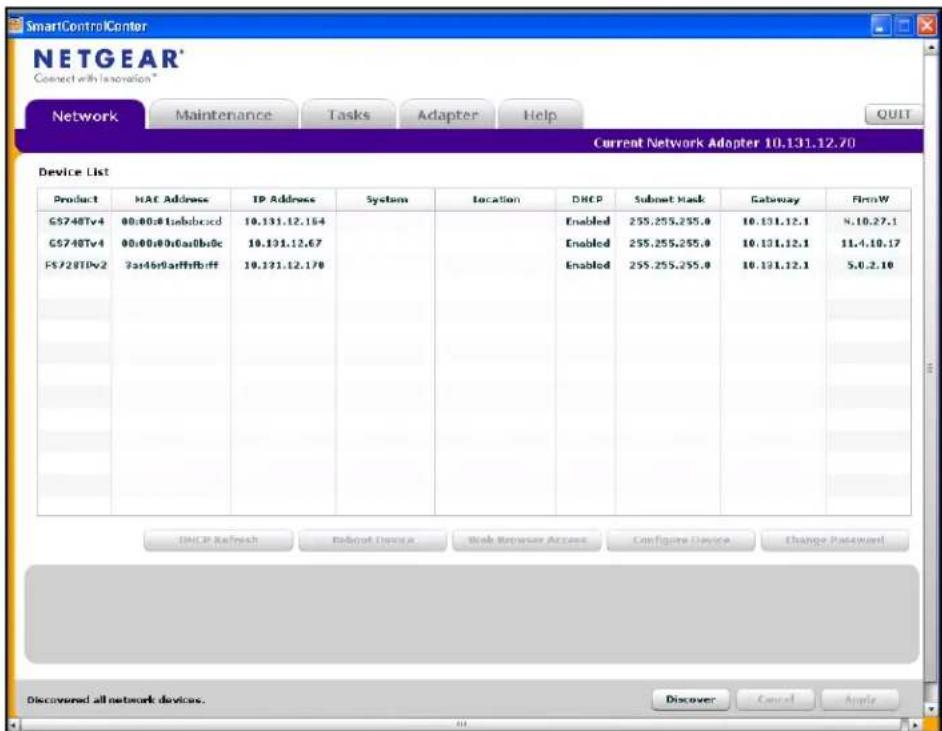Click the vertical scrollbar thumb
The width and height of the screenshot is (942, 731).
[932, 368]
